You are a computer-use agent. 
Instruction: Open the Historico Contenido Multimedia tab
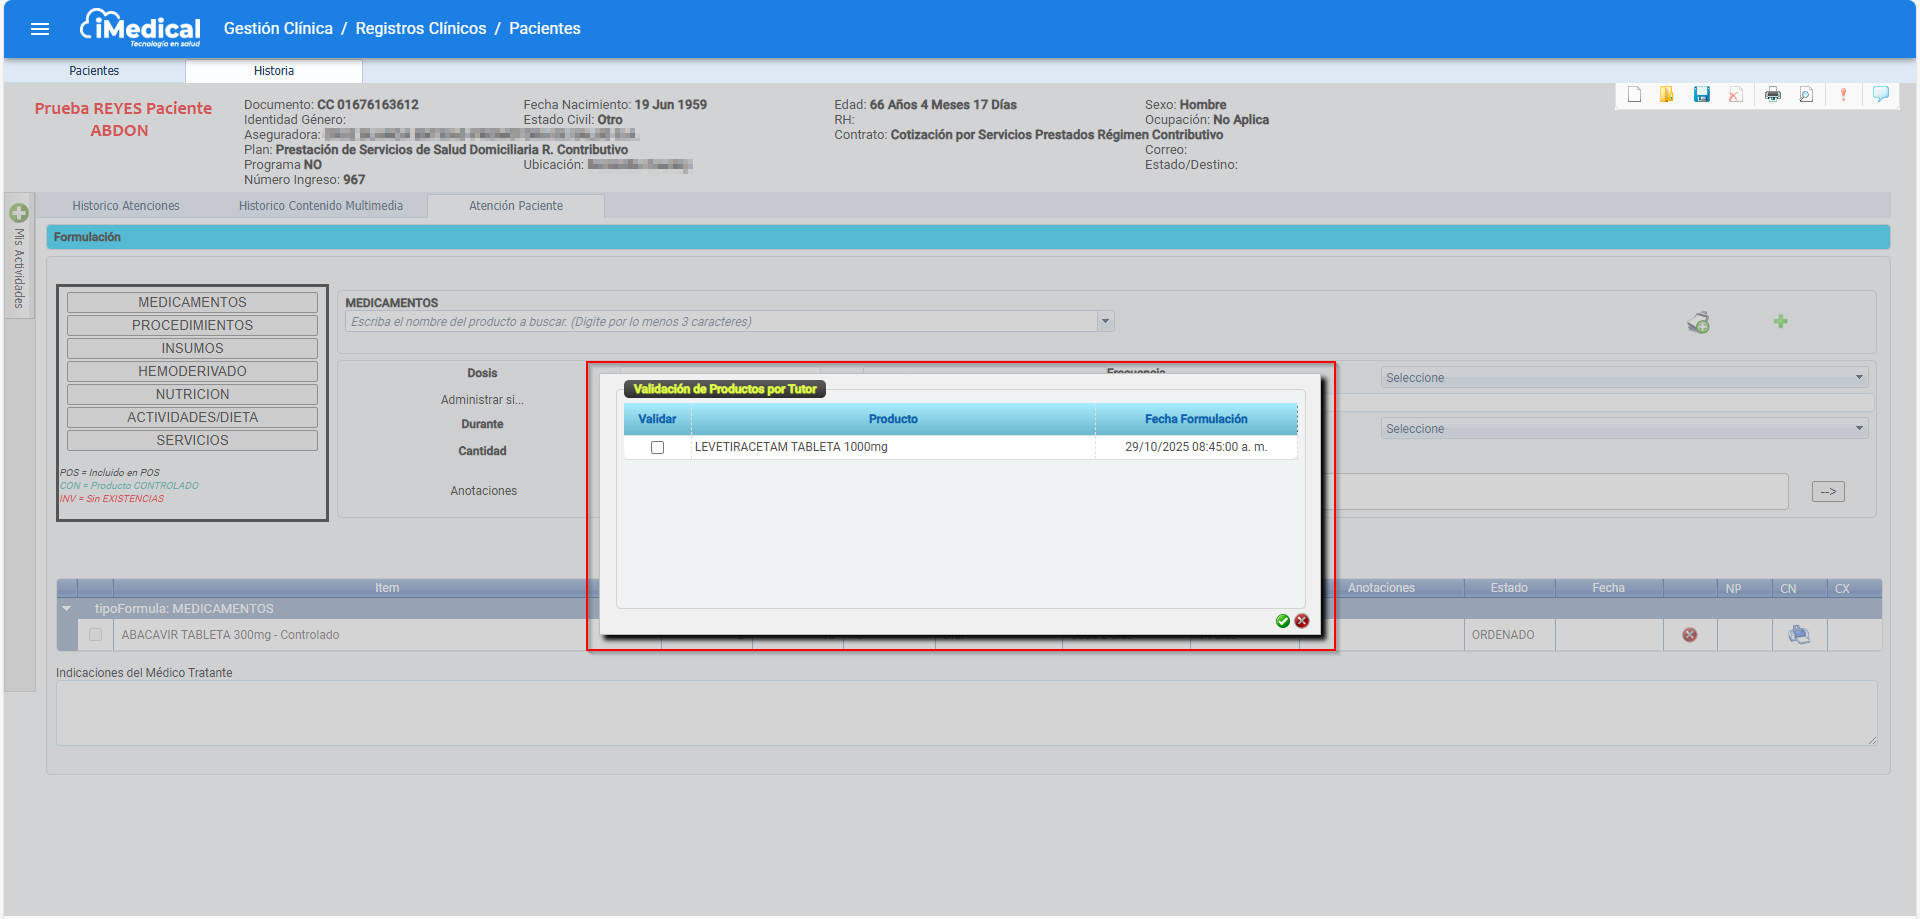pos(321,206)
